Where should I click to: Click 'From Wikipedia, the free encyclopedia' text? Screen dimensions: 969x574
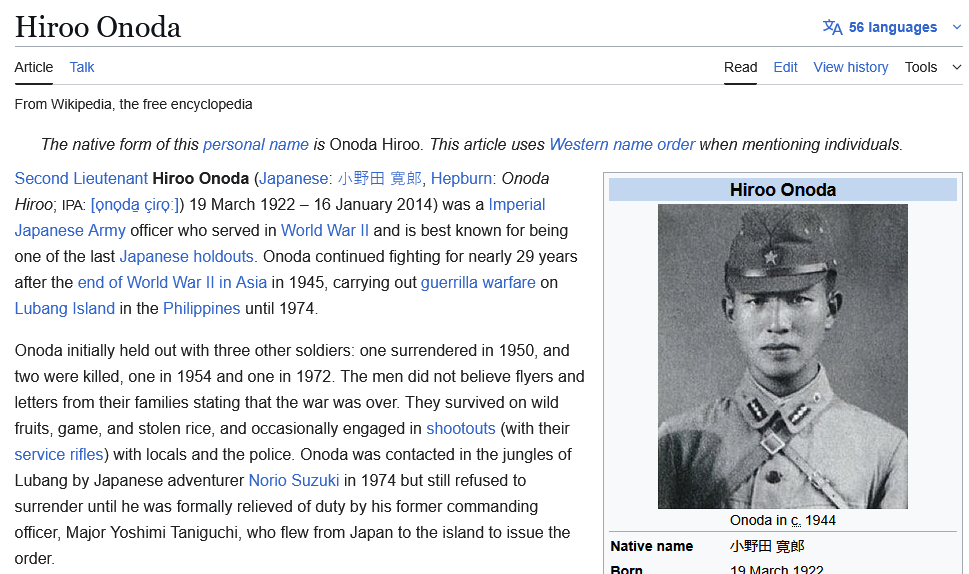[x=133, y=104]
